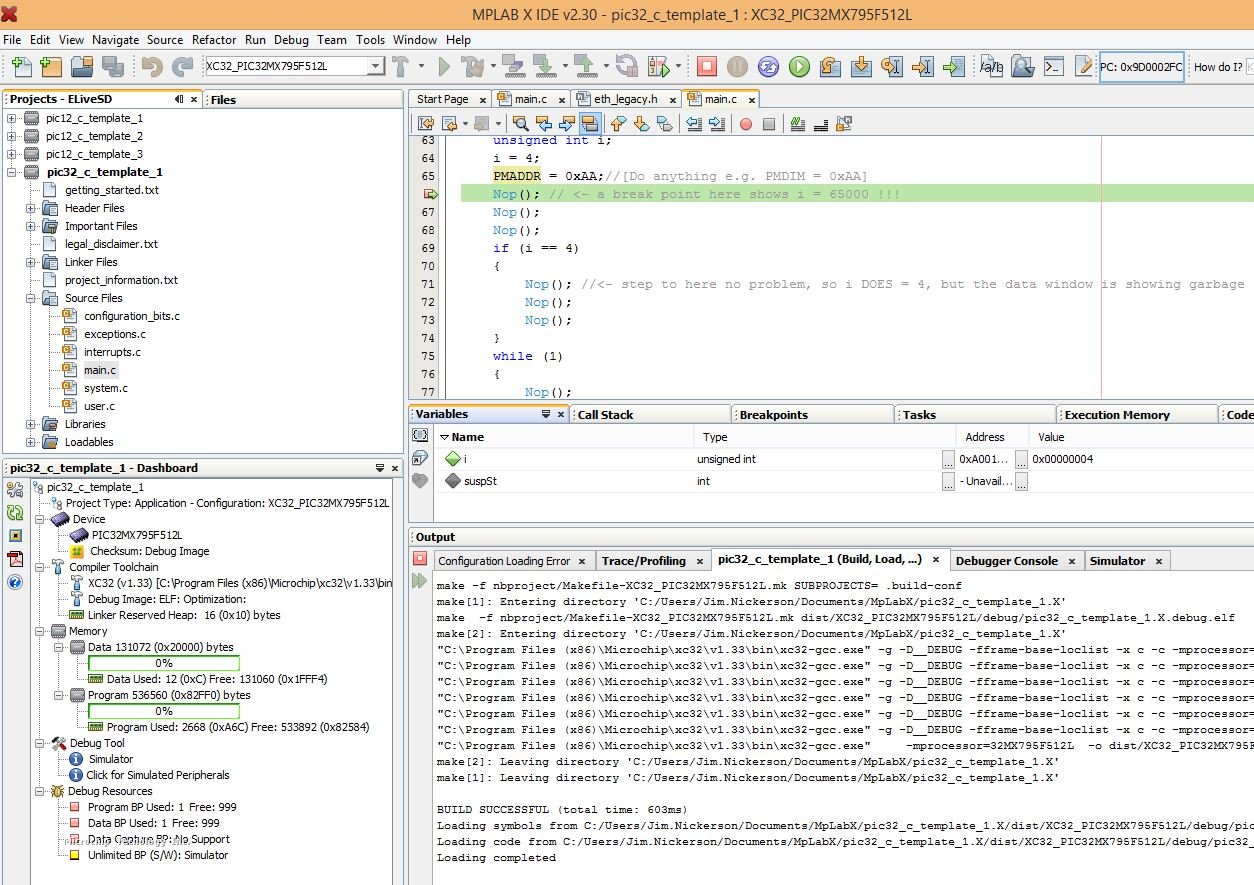Click the New Project toolbar icon
1254x885 pixels.
(x=51, y=67)
